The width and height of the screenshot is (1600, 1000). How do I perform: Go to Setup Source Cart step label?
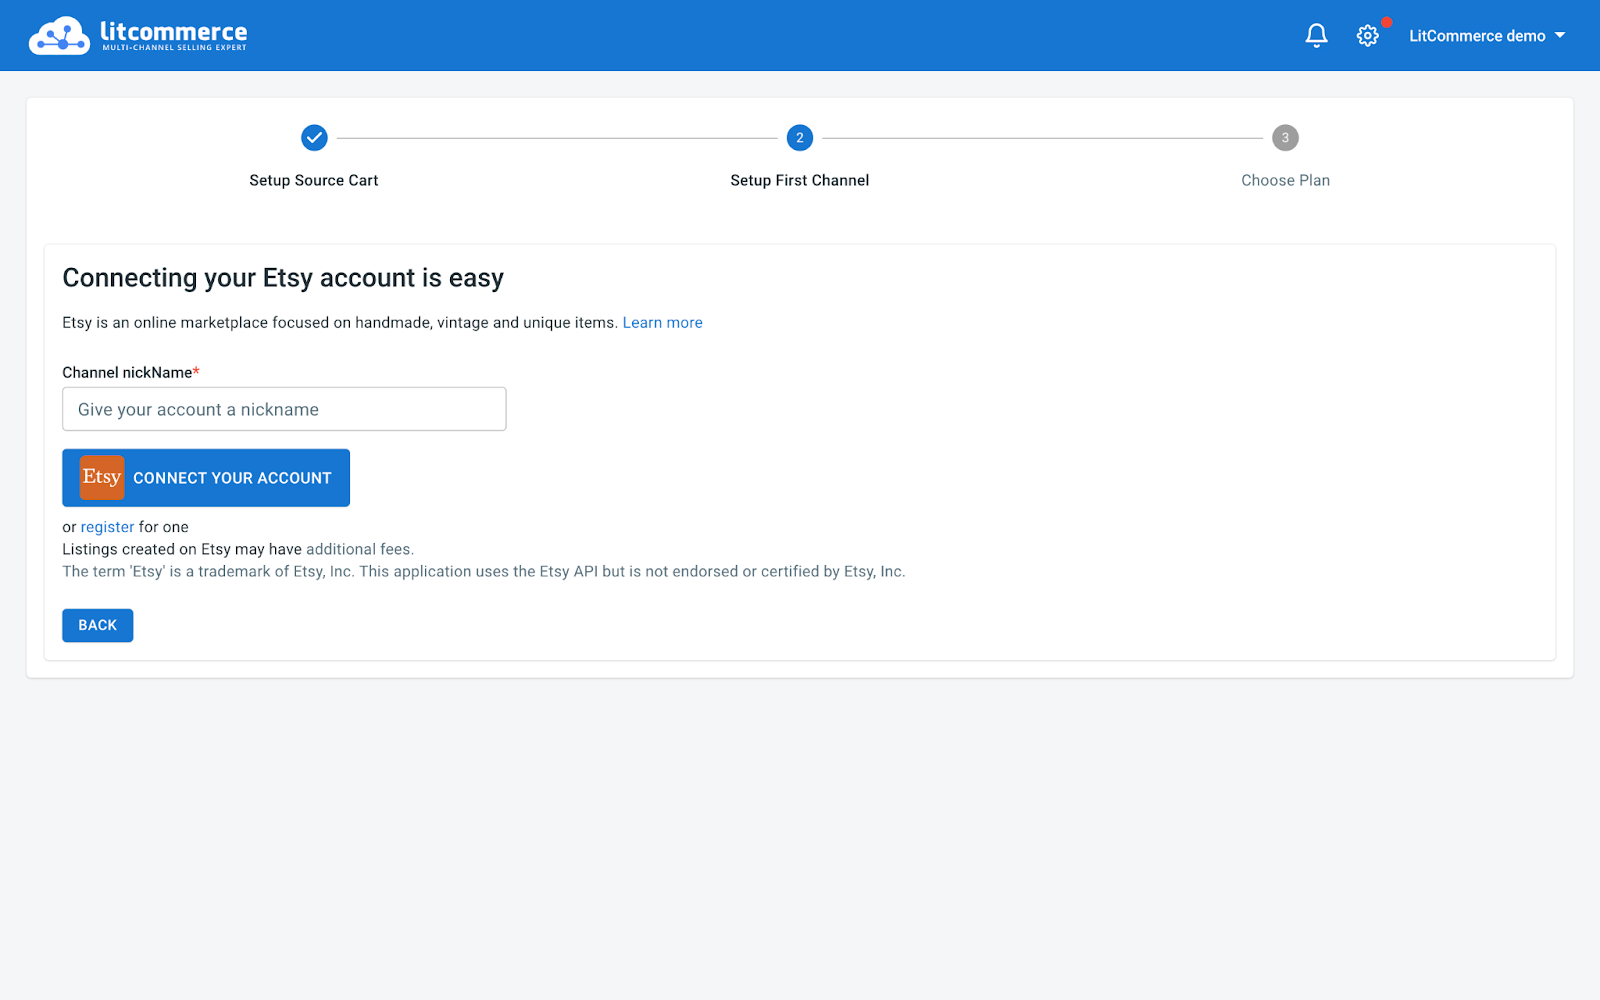coord(314,180)
